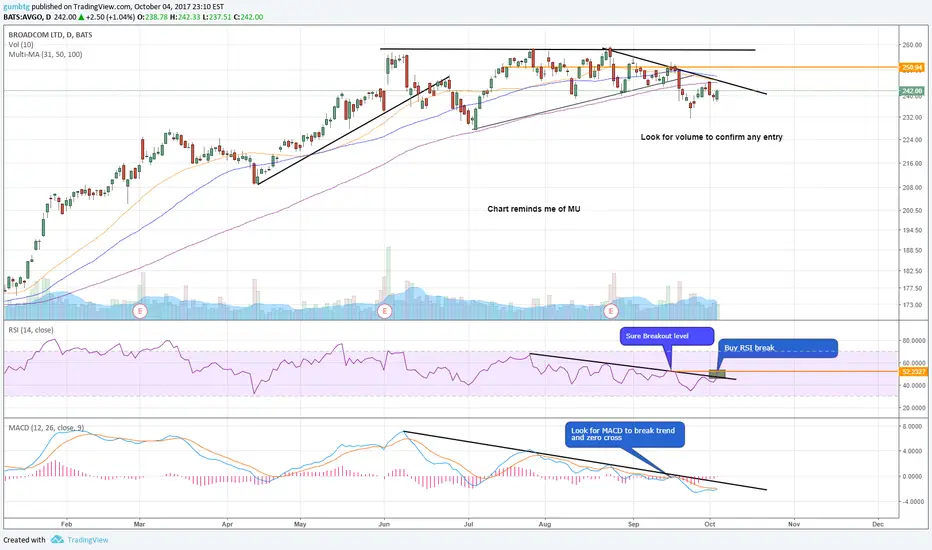This screenshot has width=932, height=550.
Task: Click the 208.00 price axis value
Action: click(x=912, y=187)
